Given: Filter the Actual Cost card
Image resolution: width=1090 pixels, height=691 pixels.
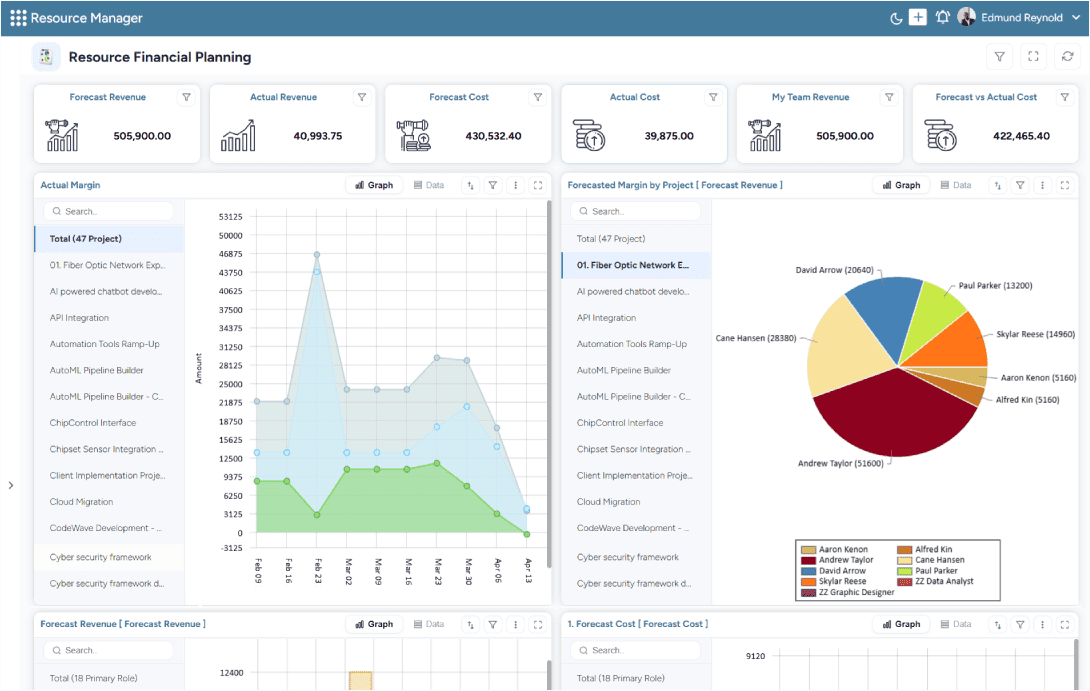Looking at the screenshot, I should pos(713,97).
